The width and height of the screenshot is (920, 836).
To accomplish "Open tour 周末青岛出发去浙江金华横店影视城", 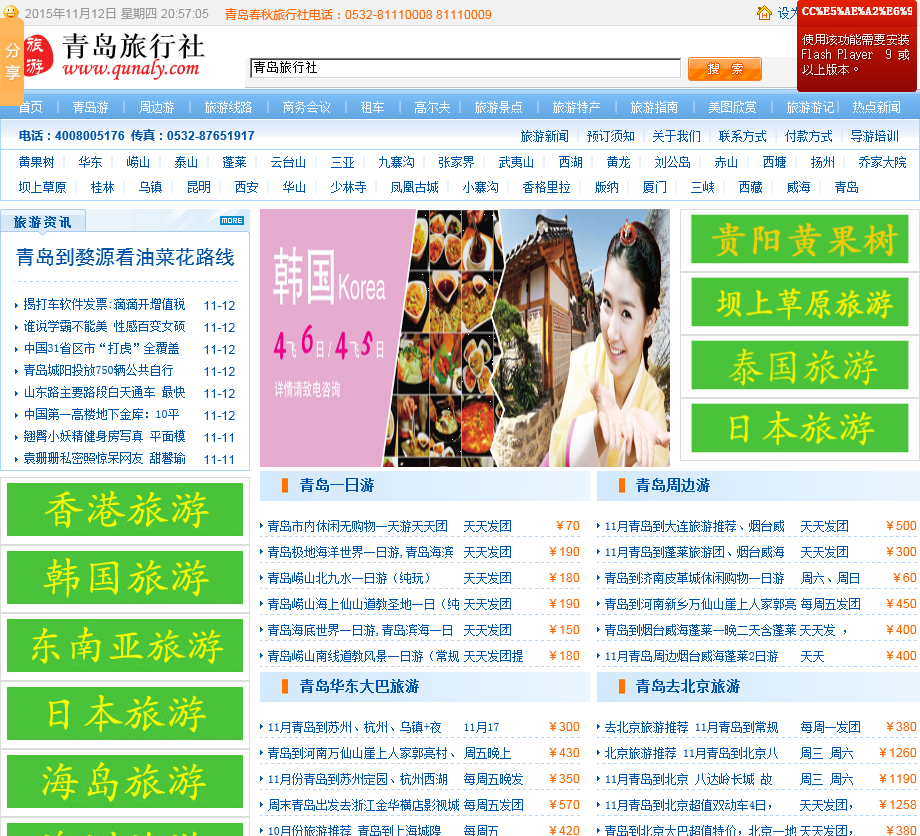I will click(x=363, y=805).
